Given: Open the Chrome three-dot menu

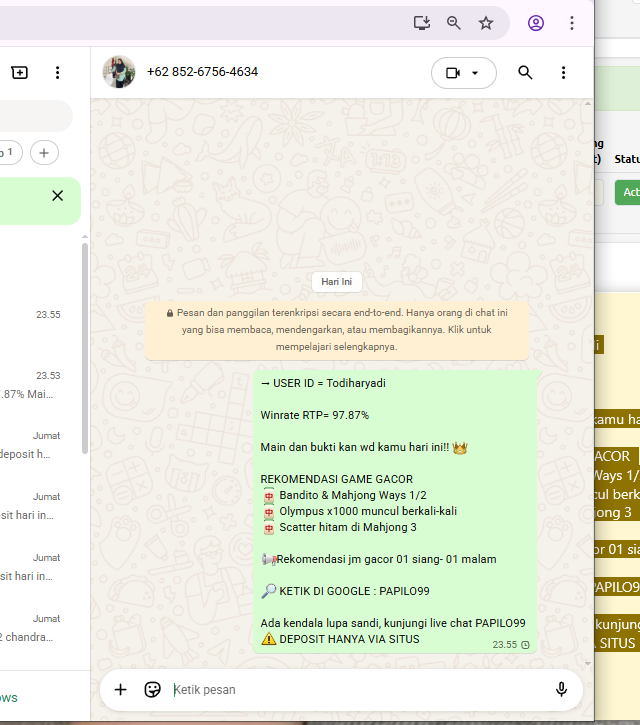Looking at the screenshot, I should tap(572, 23).
